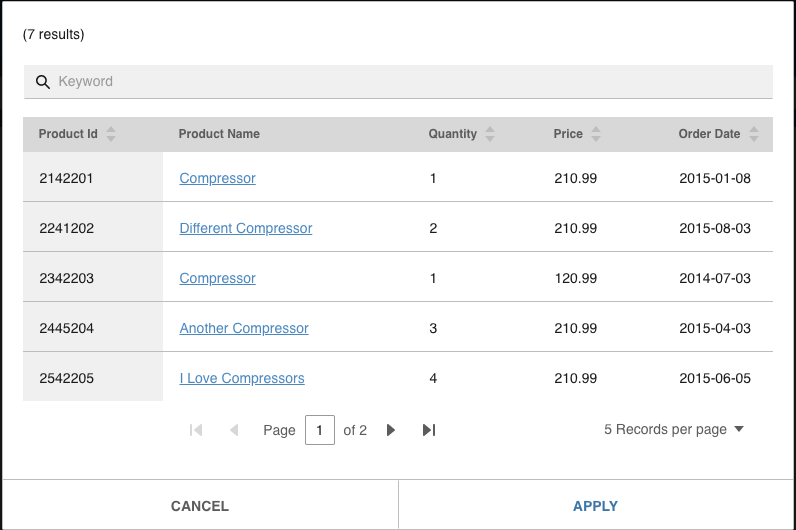Click order date 2015-01-08
Viewport: 796px width, 530px height.
click(715, 178)
